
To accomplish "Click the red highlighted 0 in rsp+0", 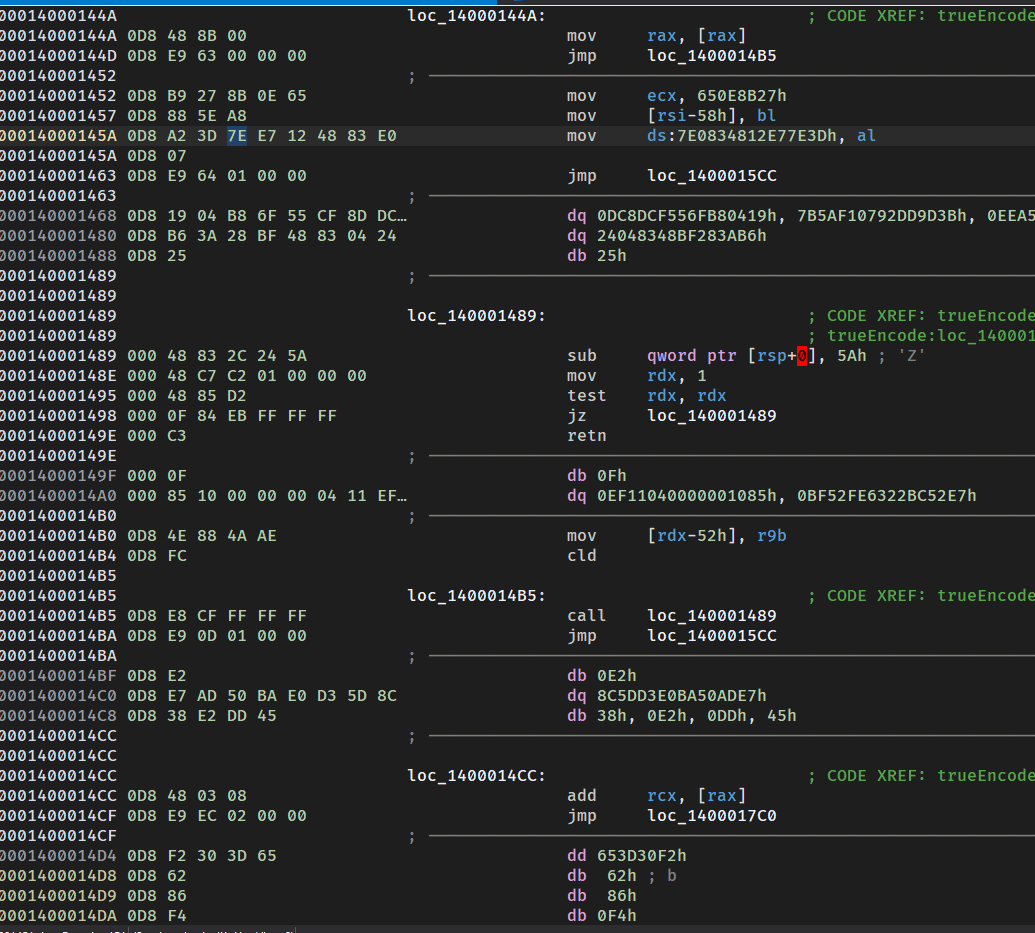I will [801, 356].
